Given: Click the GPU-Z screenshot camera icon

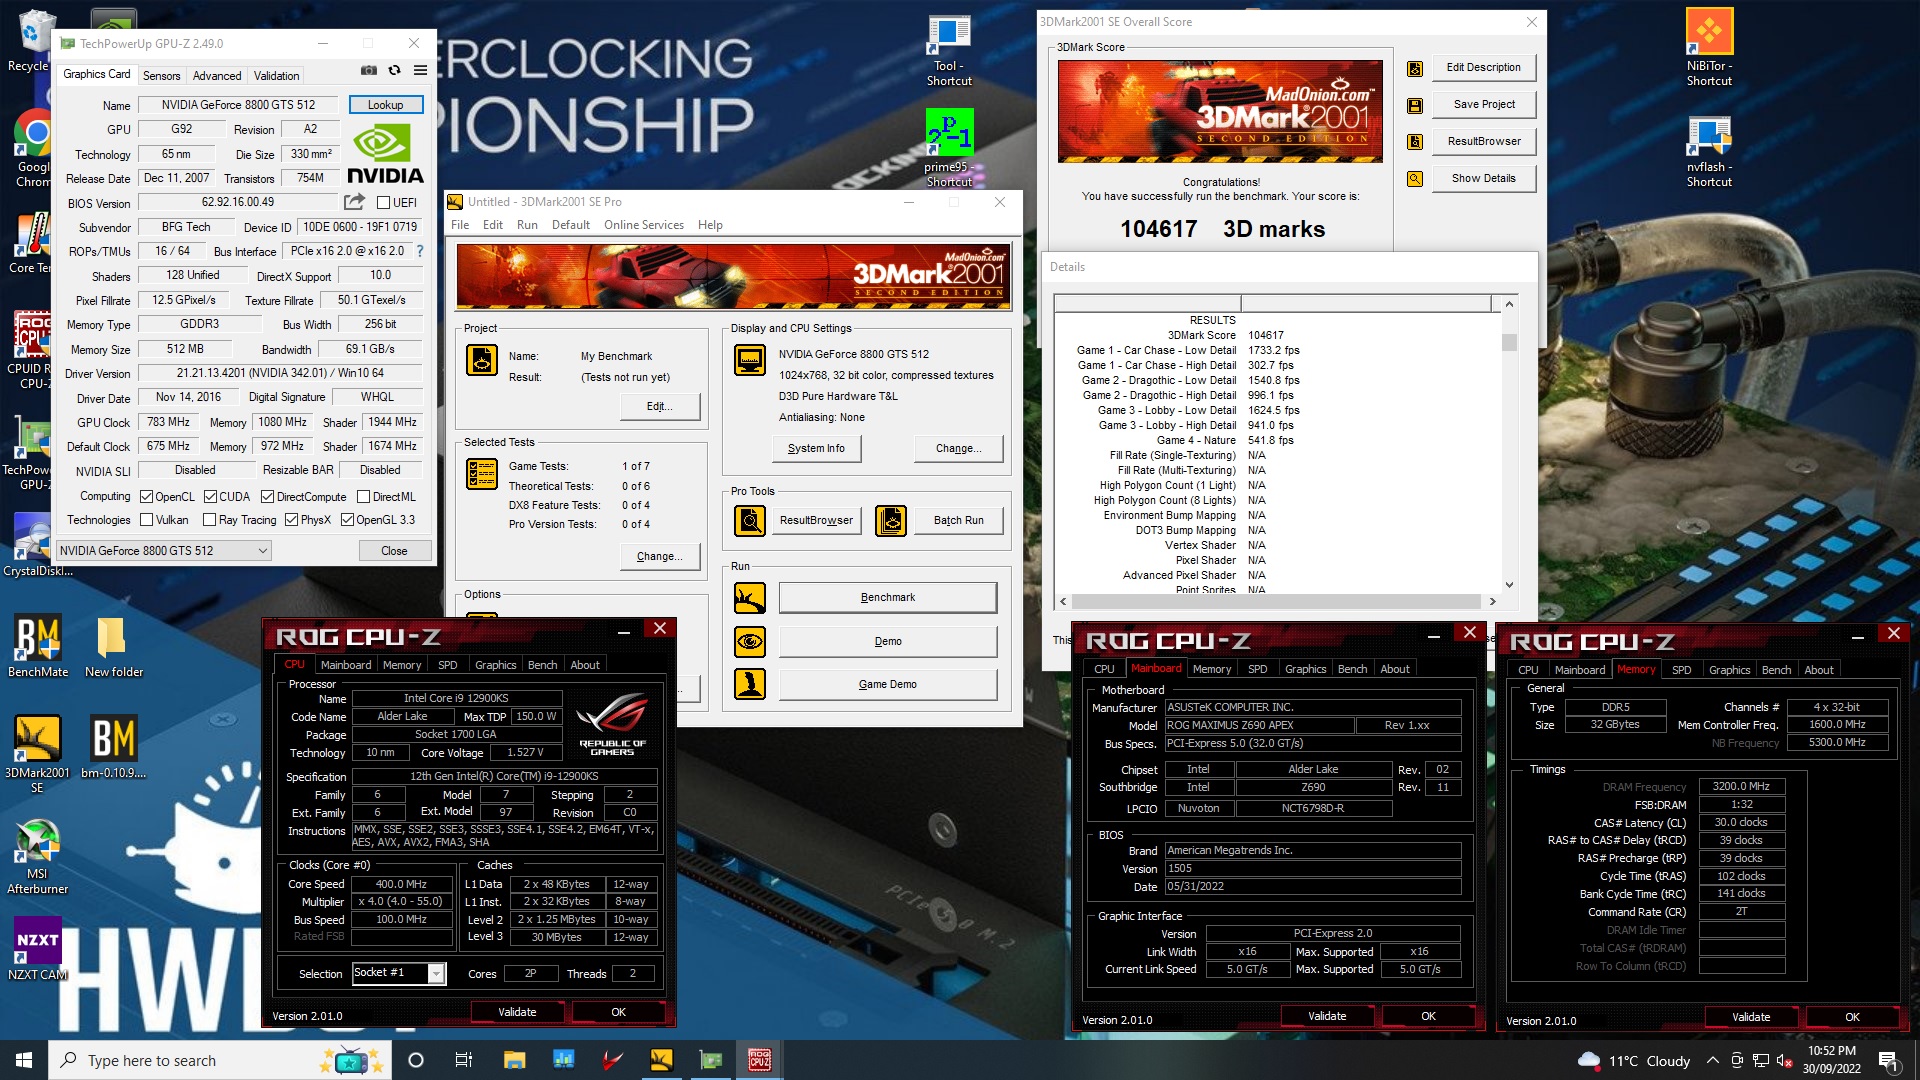Looking at the screenshot, I should [369, 70].
